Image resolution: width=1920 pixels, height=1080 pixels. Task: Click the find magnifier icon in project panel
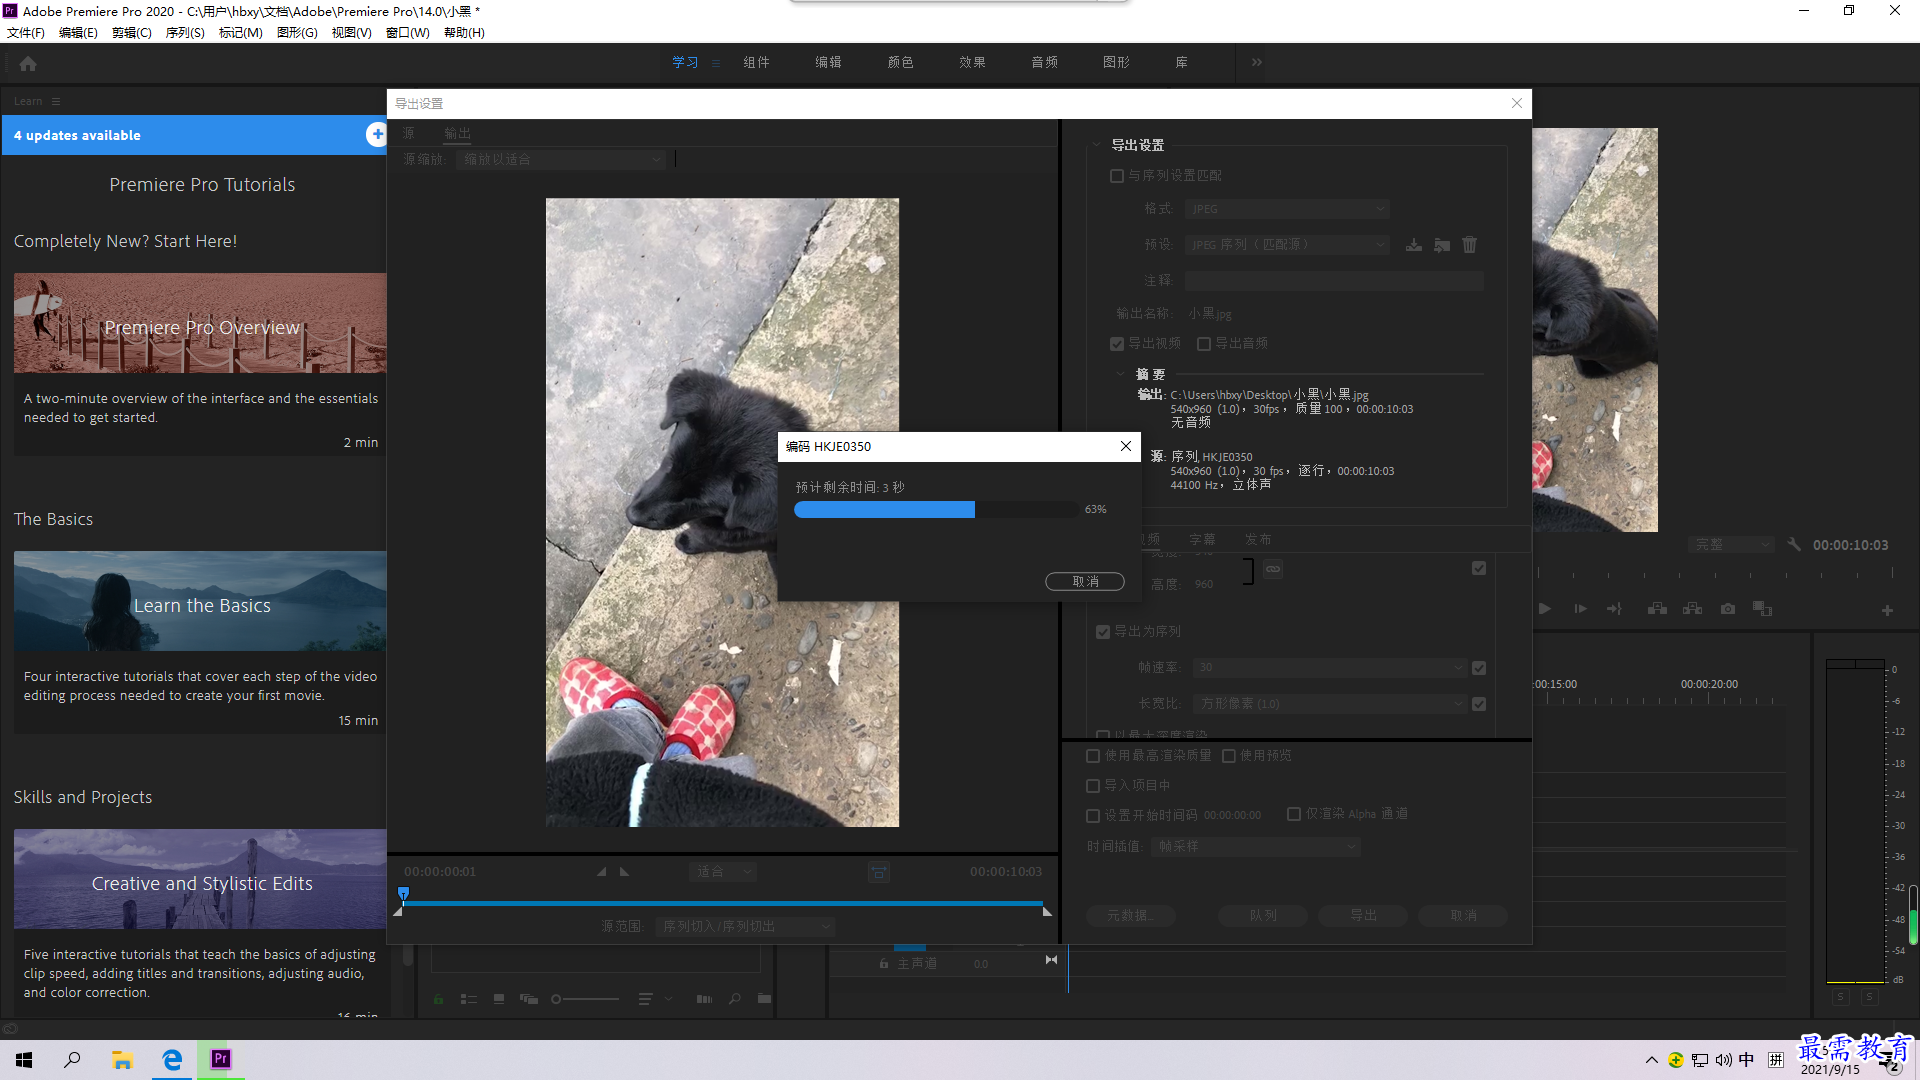pyautogui.click(x=735, y=999)
